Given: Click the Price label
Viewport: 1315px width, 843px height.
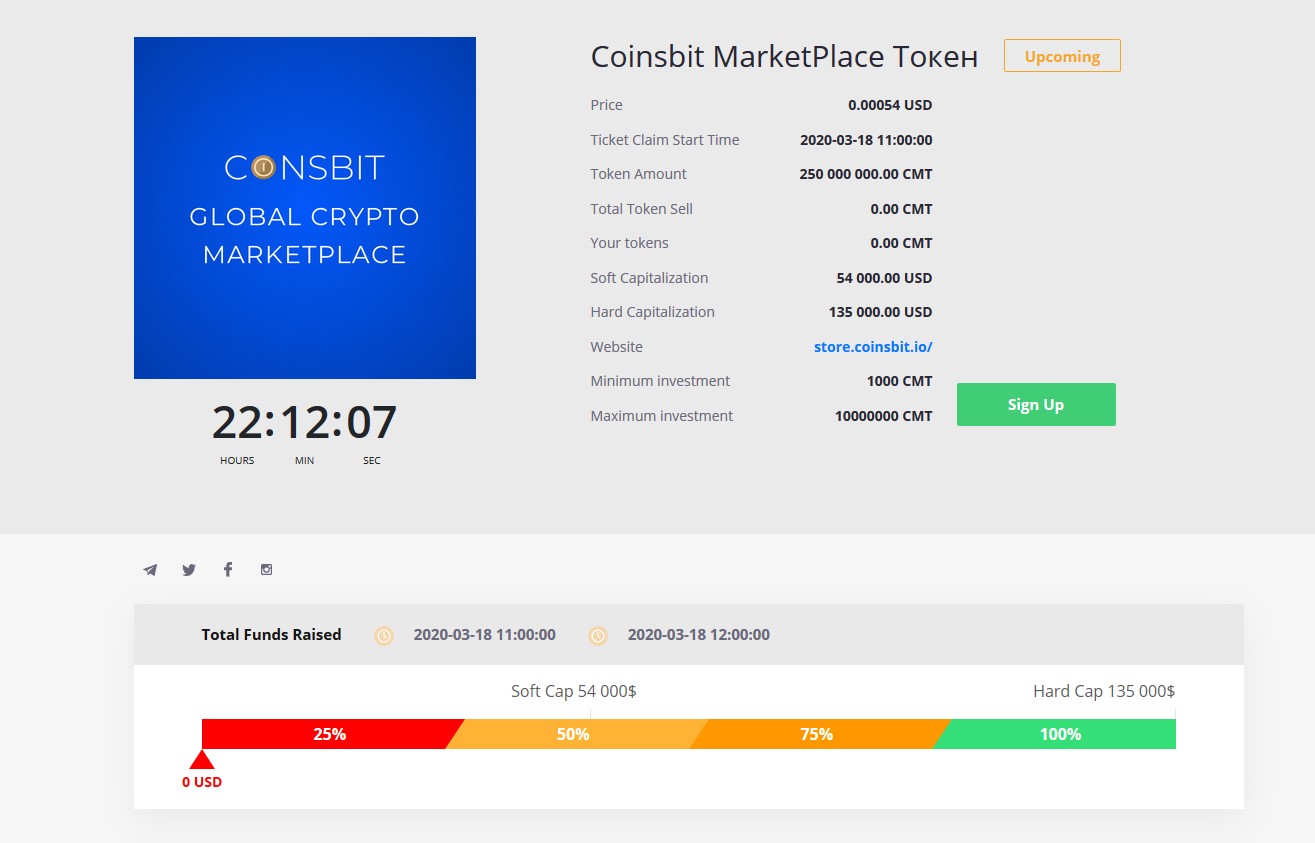Looking at the screenshot, I should pos(606,105).
